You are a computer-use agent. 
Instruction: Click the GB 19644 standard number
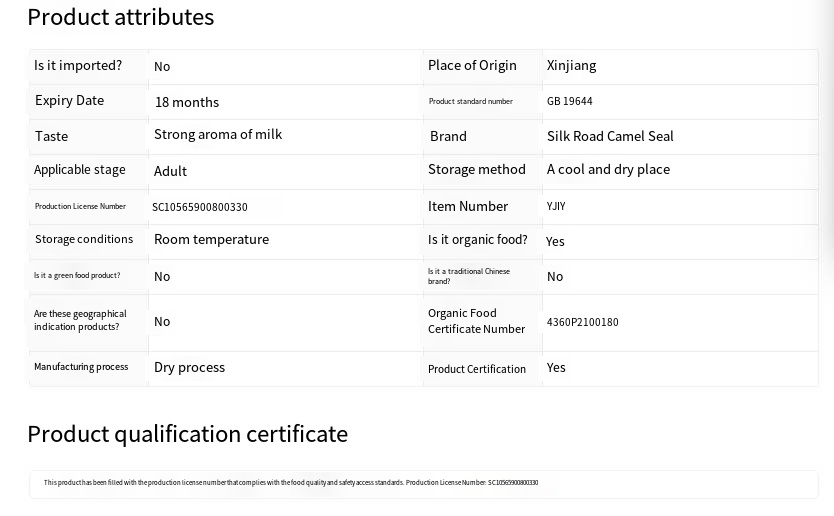569,101
